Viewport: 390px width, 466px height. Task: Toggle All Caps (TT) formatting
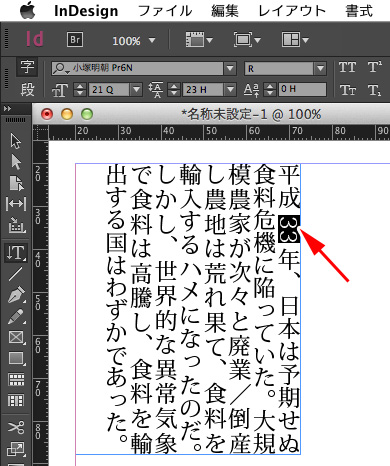[x=347, y=67]
